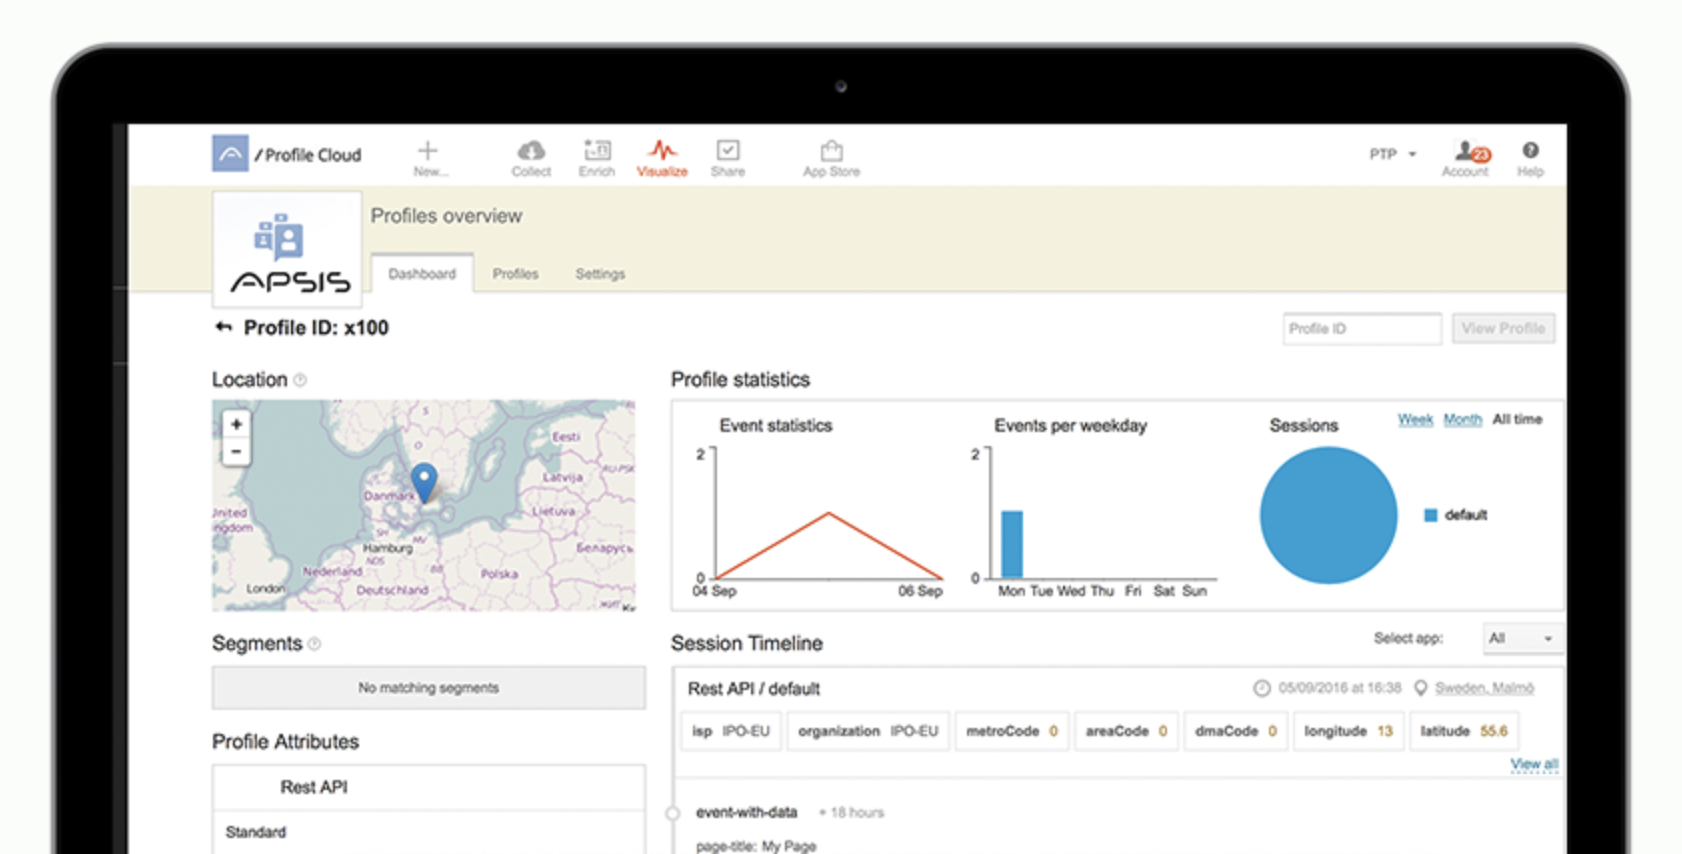Go back using arrow beside Profile ID
Image resolution: width=1682 pixels, height=854 pixels.
223,327
